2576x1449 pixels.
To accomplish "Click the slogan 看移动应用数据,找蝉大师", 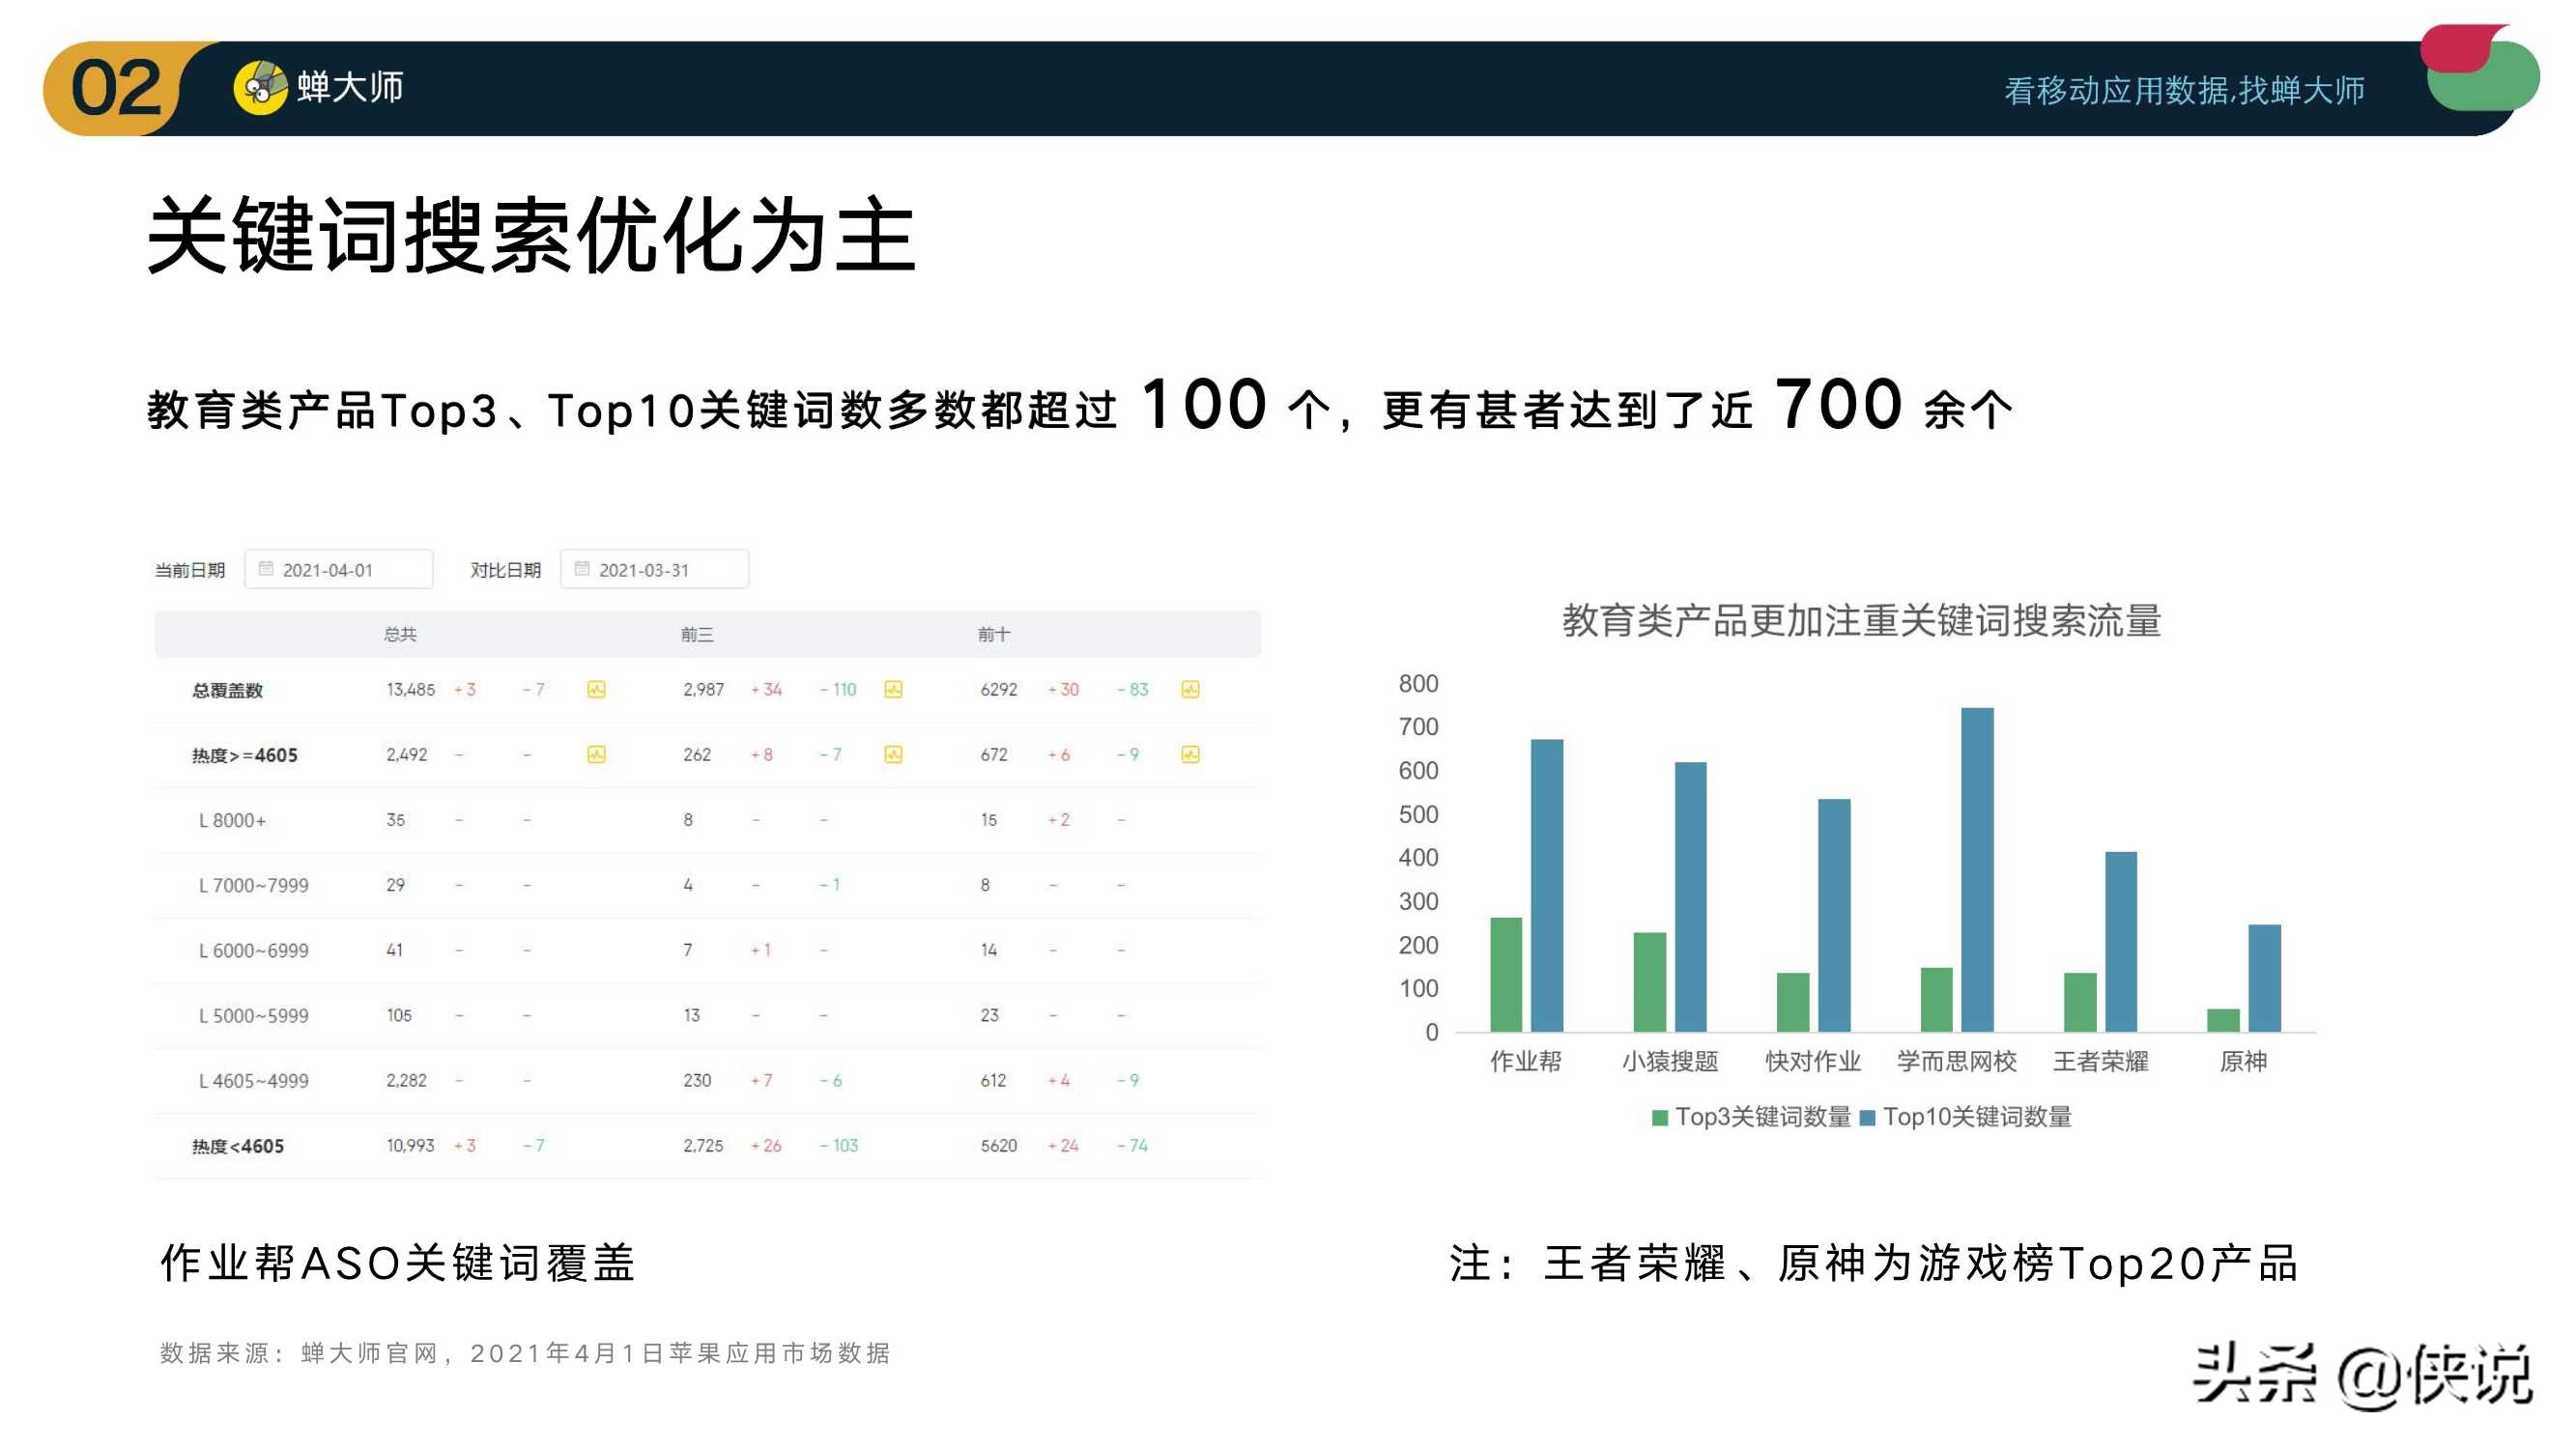I will coord(2184,90).
